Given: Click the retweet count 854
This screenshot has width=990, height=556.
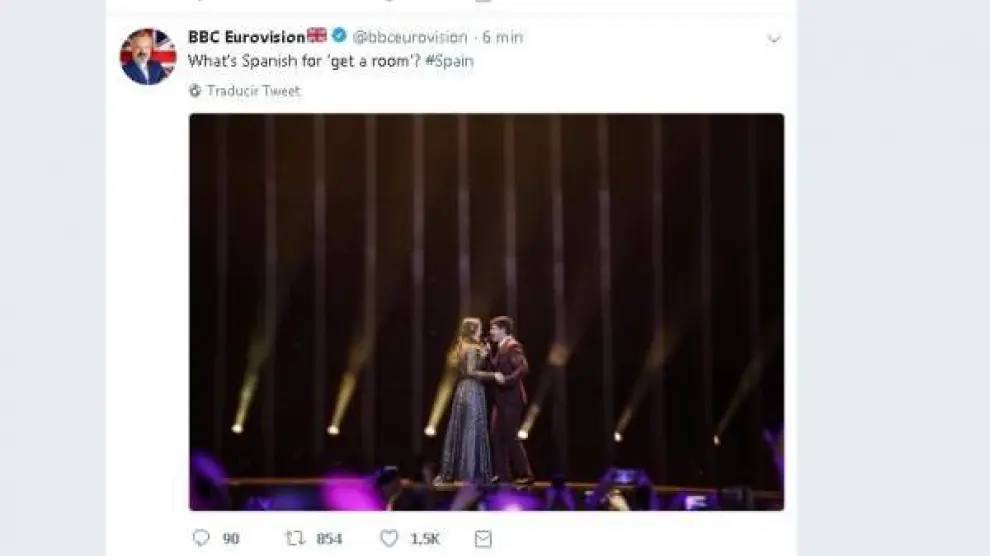Looking at the screenshot, I should click(329, 538).
